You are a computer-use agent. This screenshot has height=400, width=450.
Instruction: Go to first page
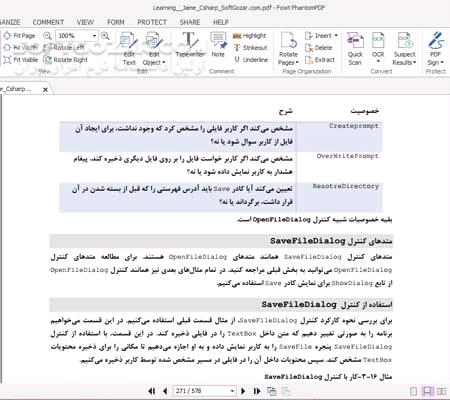click(x=152, y=391)
